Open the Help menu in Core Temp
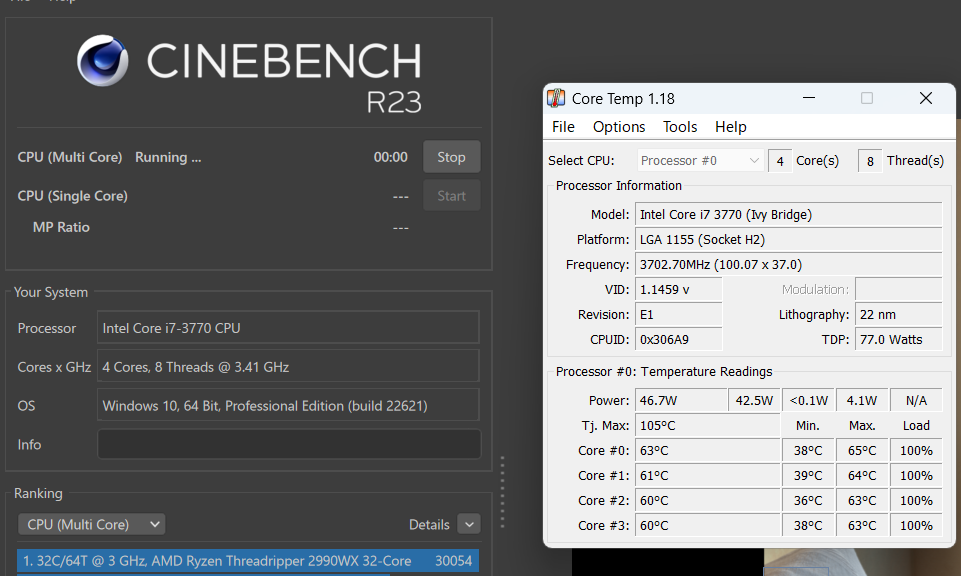The height and width of the screenshot is (576, 961). coord(731,127)
